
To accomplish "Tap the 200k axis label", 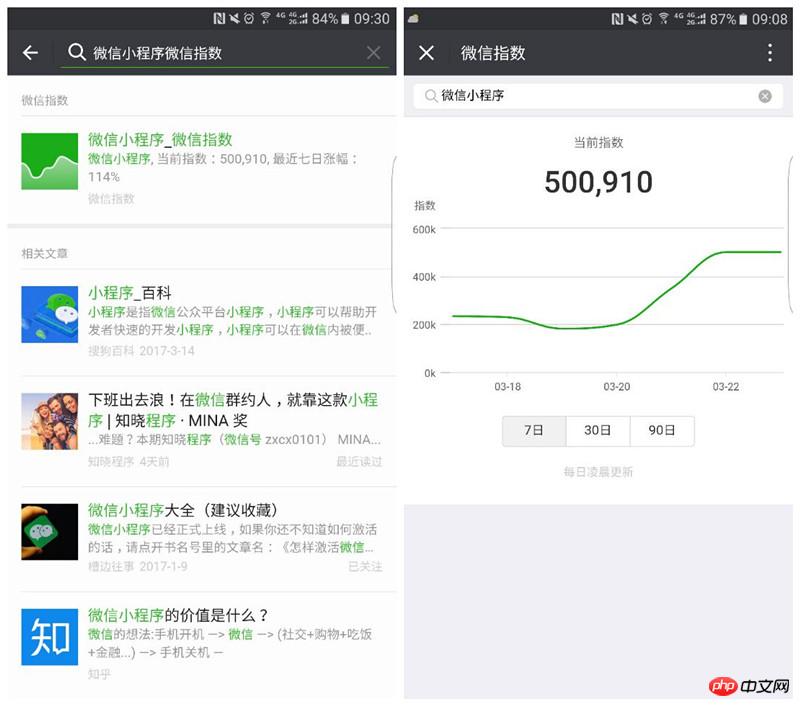I will pyautogui.click(x=424, y=325).
